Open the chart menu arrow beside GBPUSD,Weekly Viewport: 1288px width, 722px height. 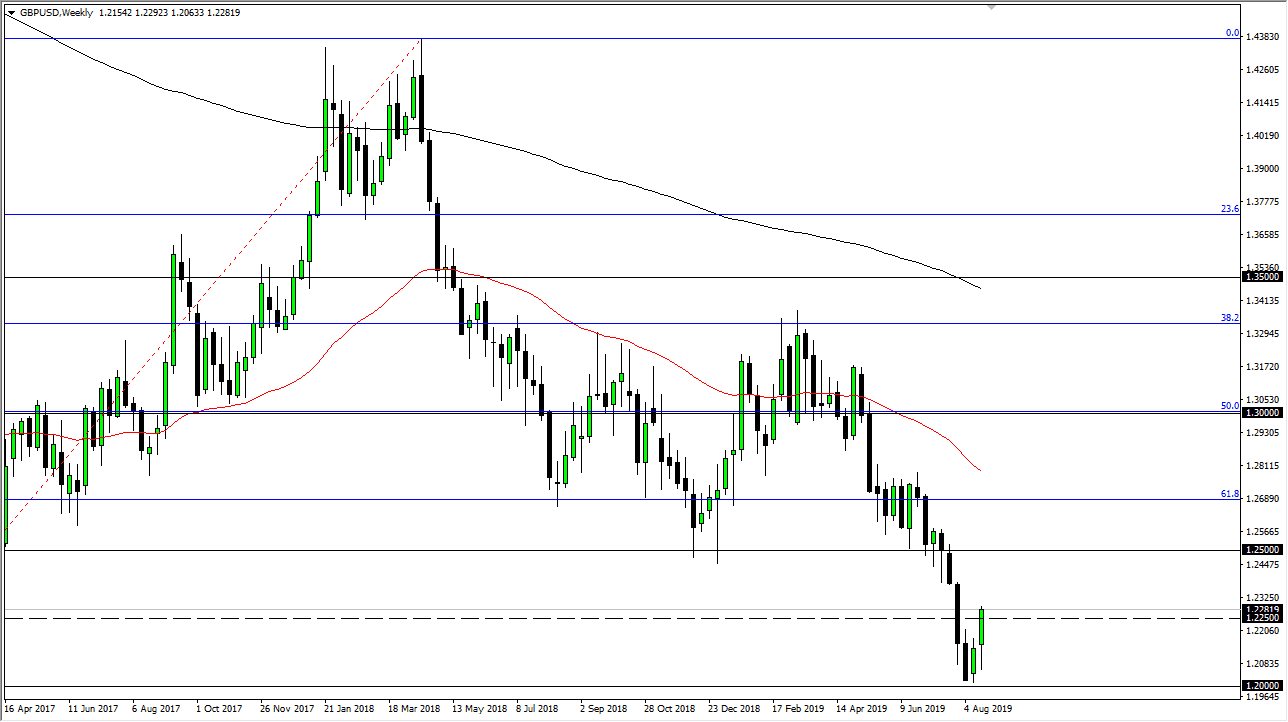coord(11,13)
